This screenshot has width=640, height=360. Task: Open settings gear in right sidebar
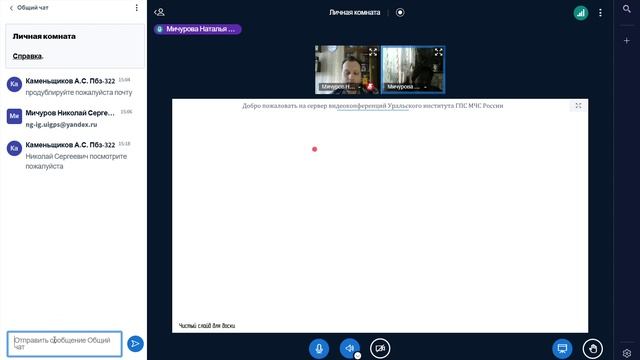[627, 353]
